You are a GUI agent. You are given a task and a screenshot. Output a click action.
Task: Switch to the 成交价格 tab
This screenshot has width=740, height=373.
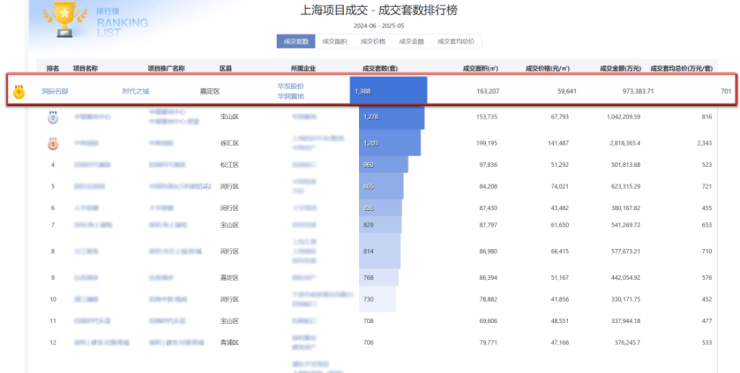tap(373, 41)
